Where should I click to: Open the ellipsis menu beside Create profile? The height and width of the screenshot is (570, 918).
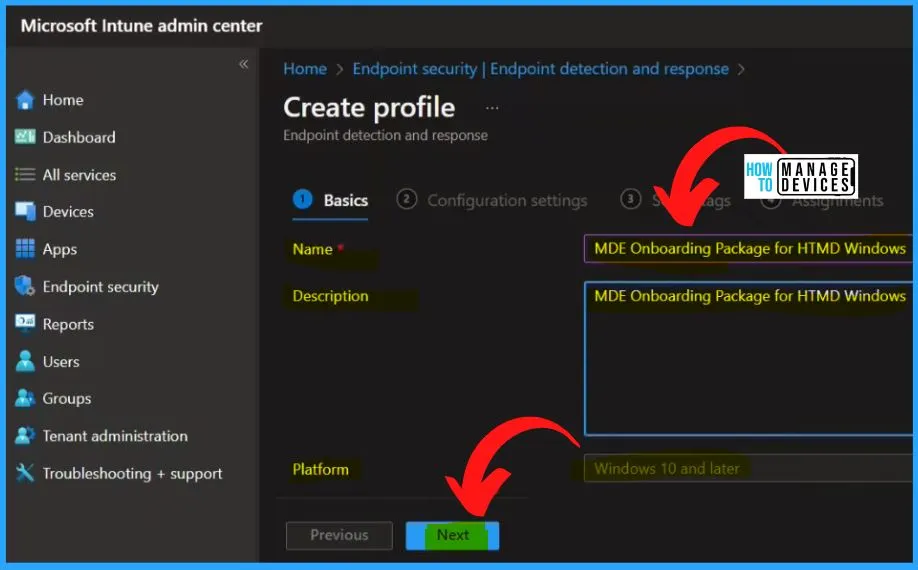[x=492, y=108]
